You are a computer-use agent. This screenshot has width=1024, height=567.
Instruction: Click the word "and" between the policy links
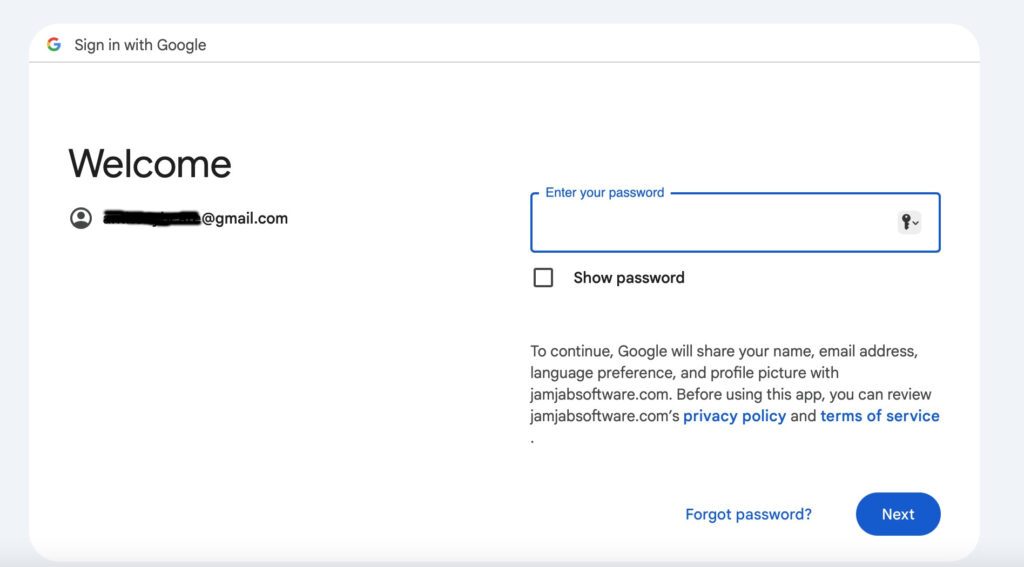pos(803,416)
